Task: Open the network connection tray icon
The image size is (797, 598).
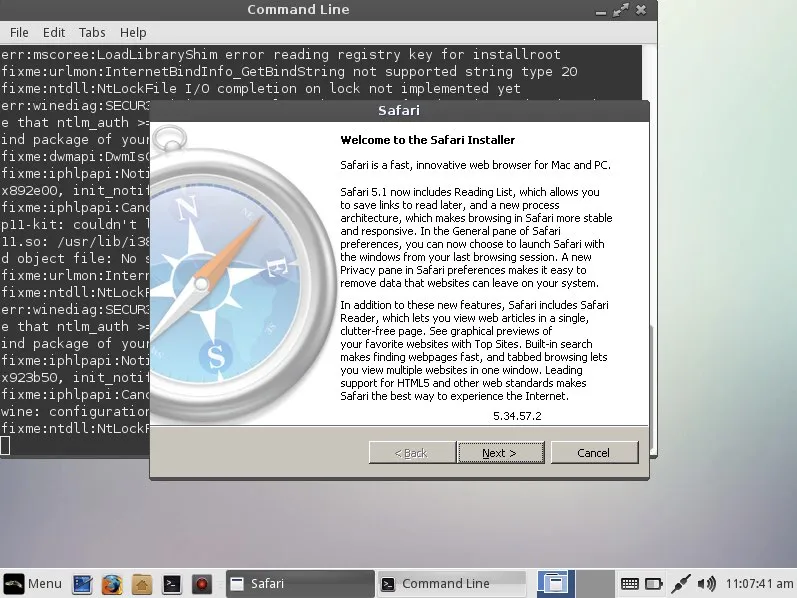Action: pyautogui.click(x=681, y=583)
